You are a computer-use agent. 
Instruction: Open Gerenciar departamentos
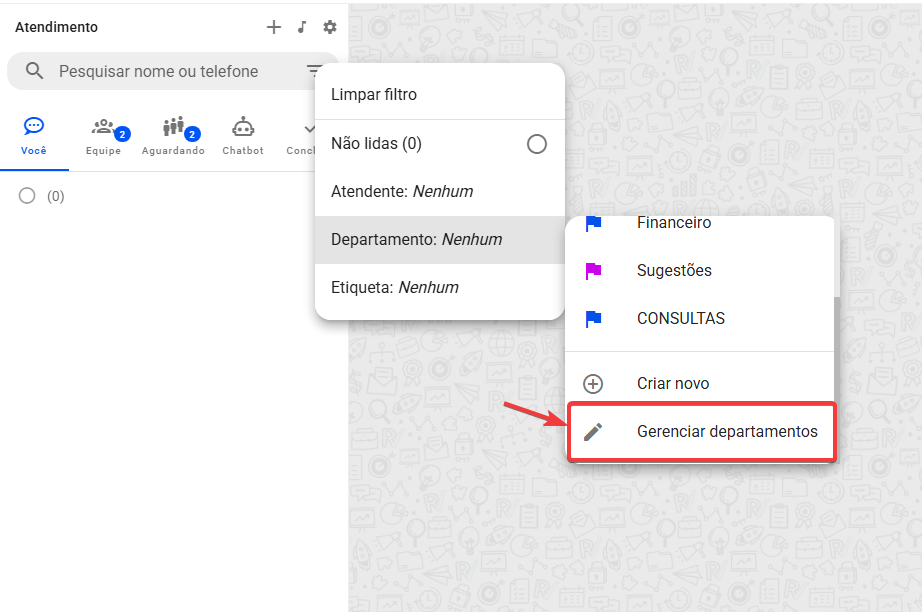click(701, 432)
